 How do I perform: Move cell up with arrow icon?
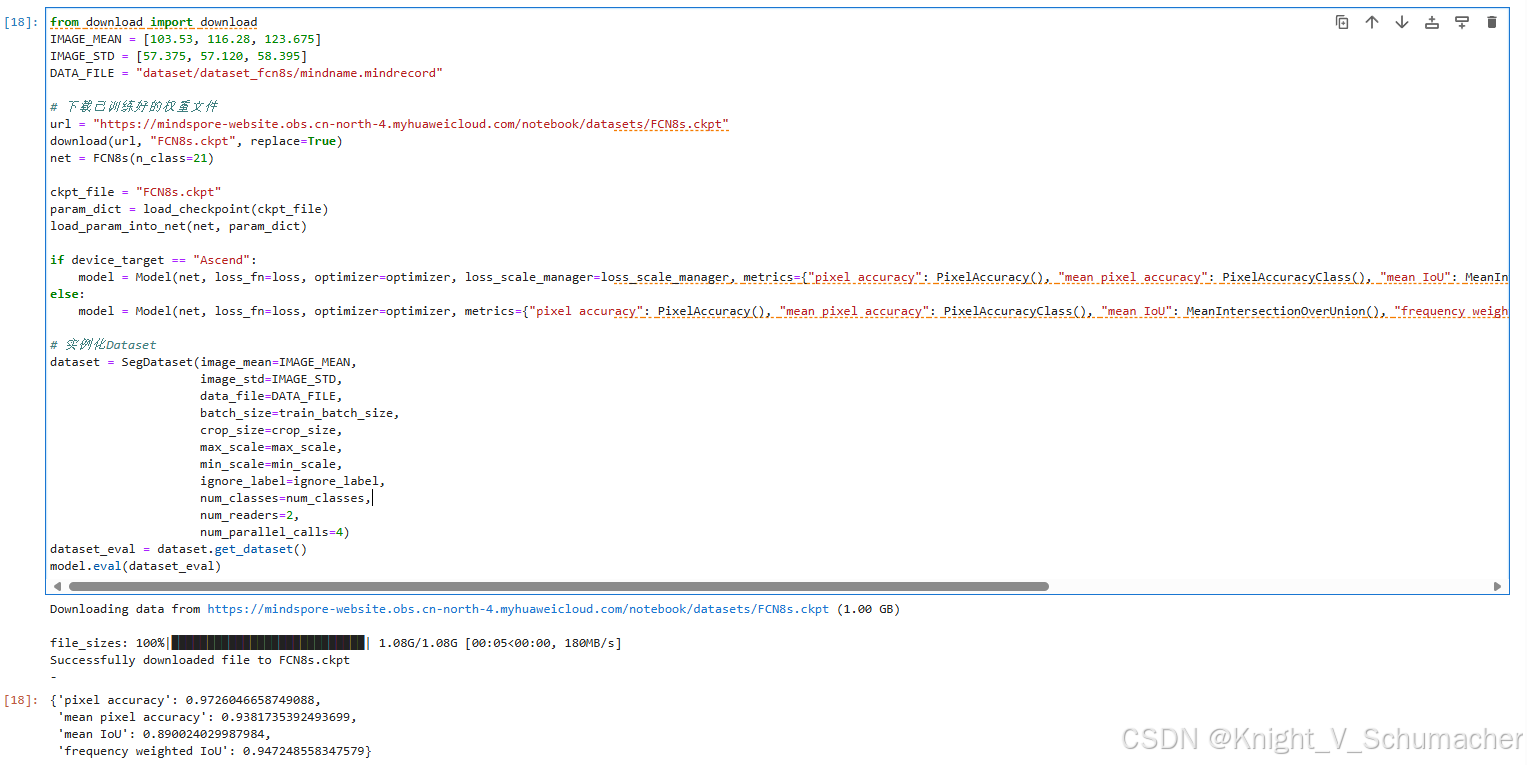1372,22
